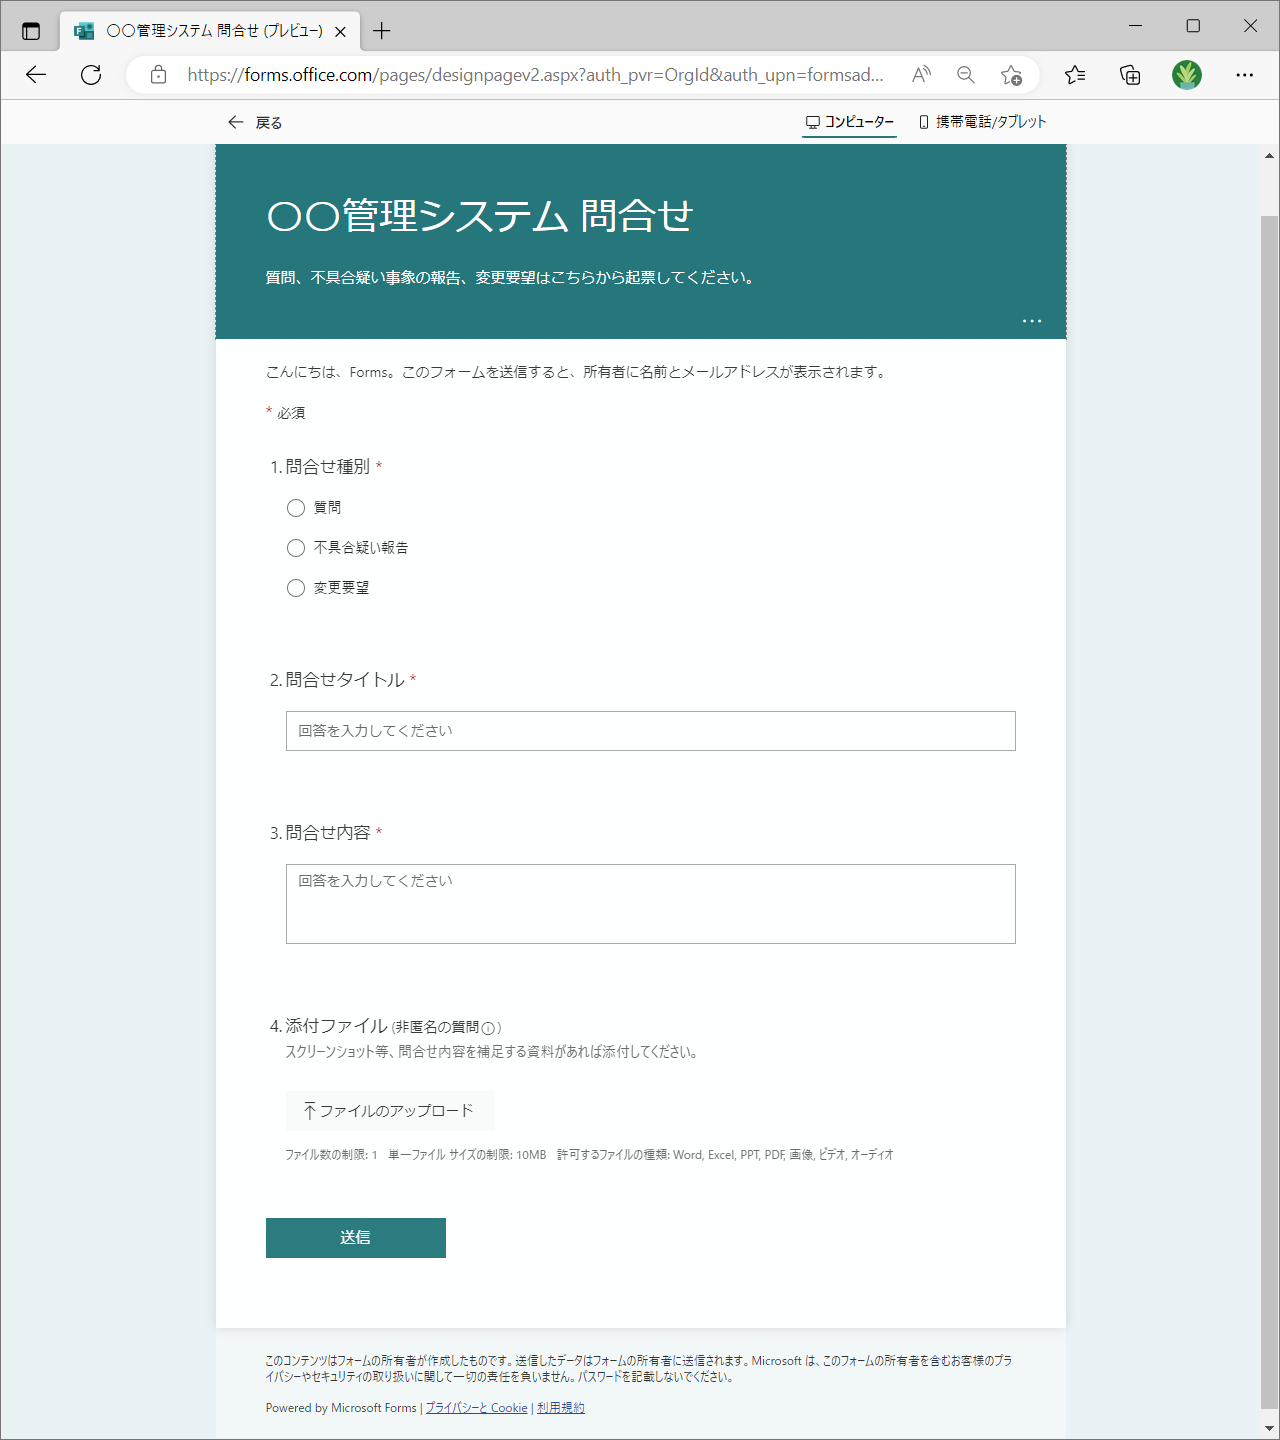
Task: Click the zoom out magnifier icon
Action: coord(966,75)
